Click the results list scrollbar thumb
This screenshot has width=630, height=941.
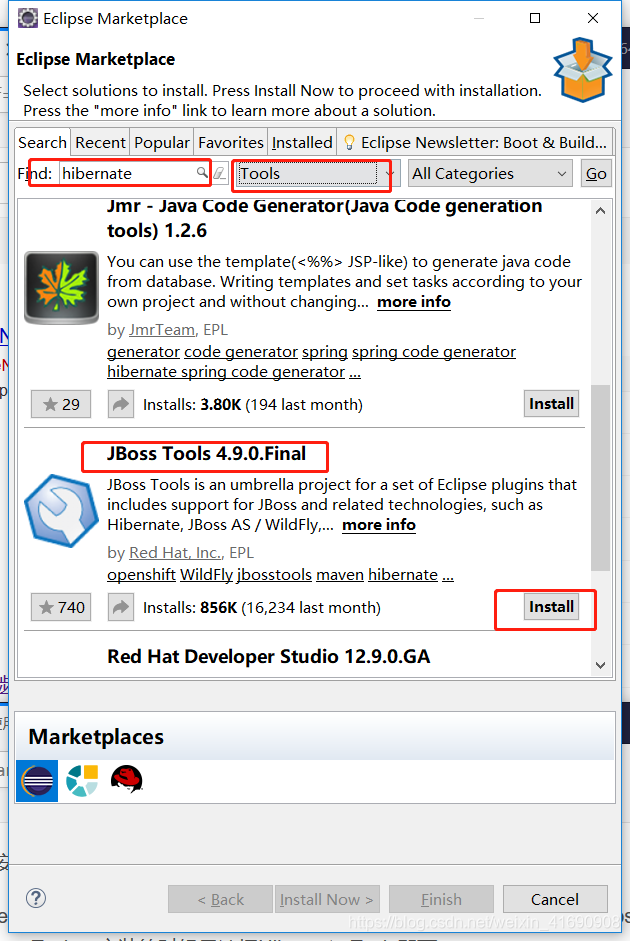pyautogui.click(x=600, y=478)
